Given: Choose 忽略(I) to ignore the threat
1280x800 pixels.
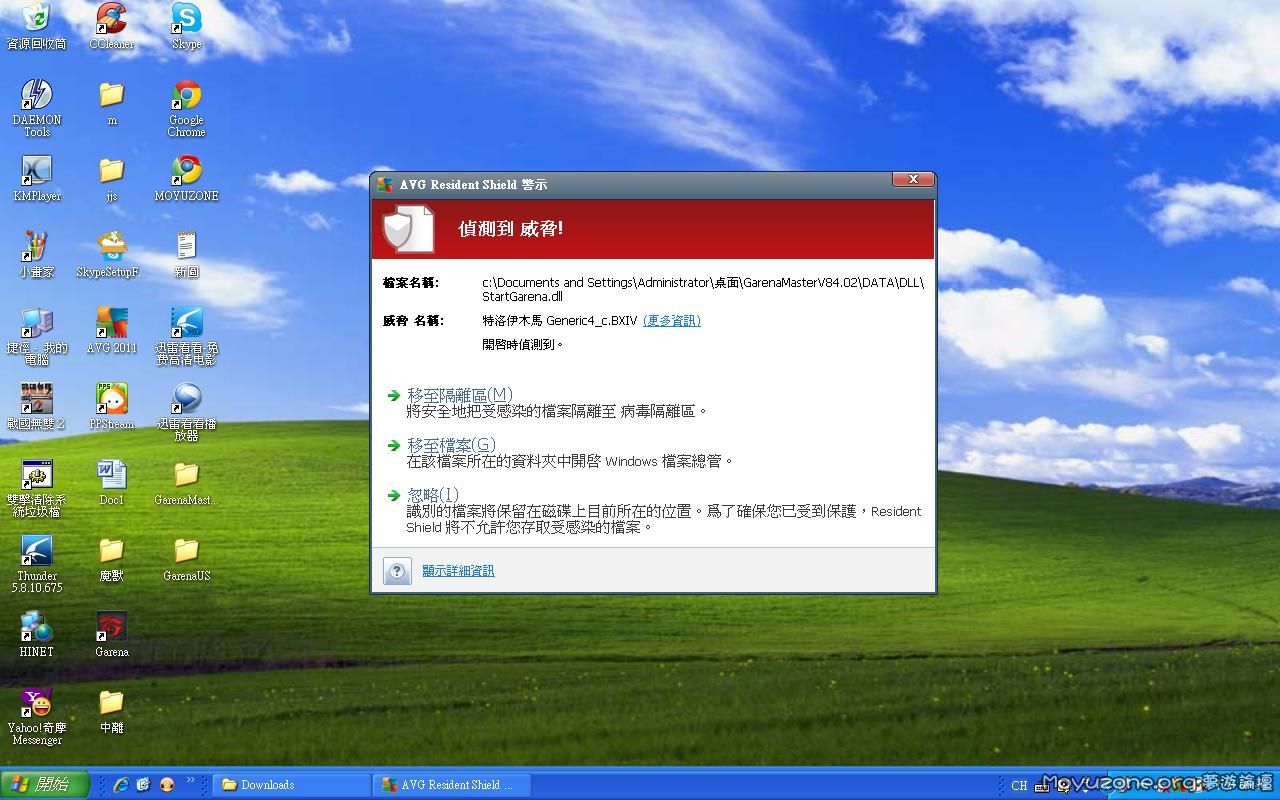Looking at the screenshot, I should coord(433,495).
